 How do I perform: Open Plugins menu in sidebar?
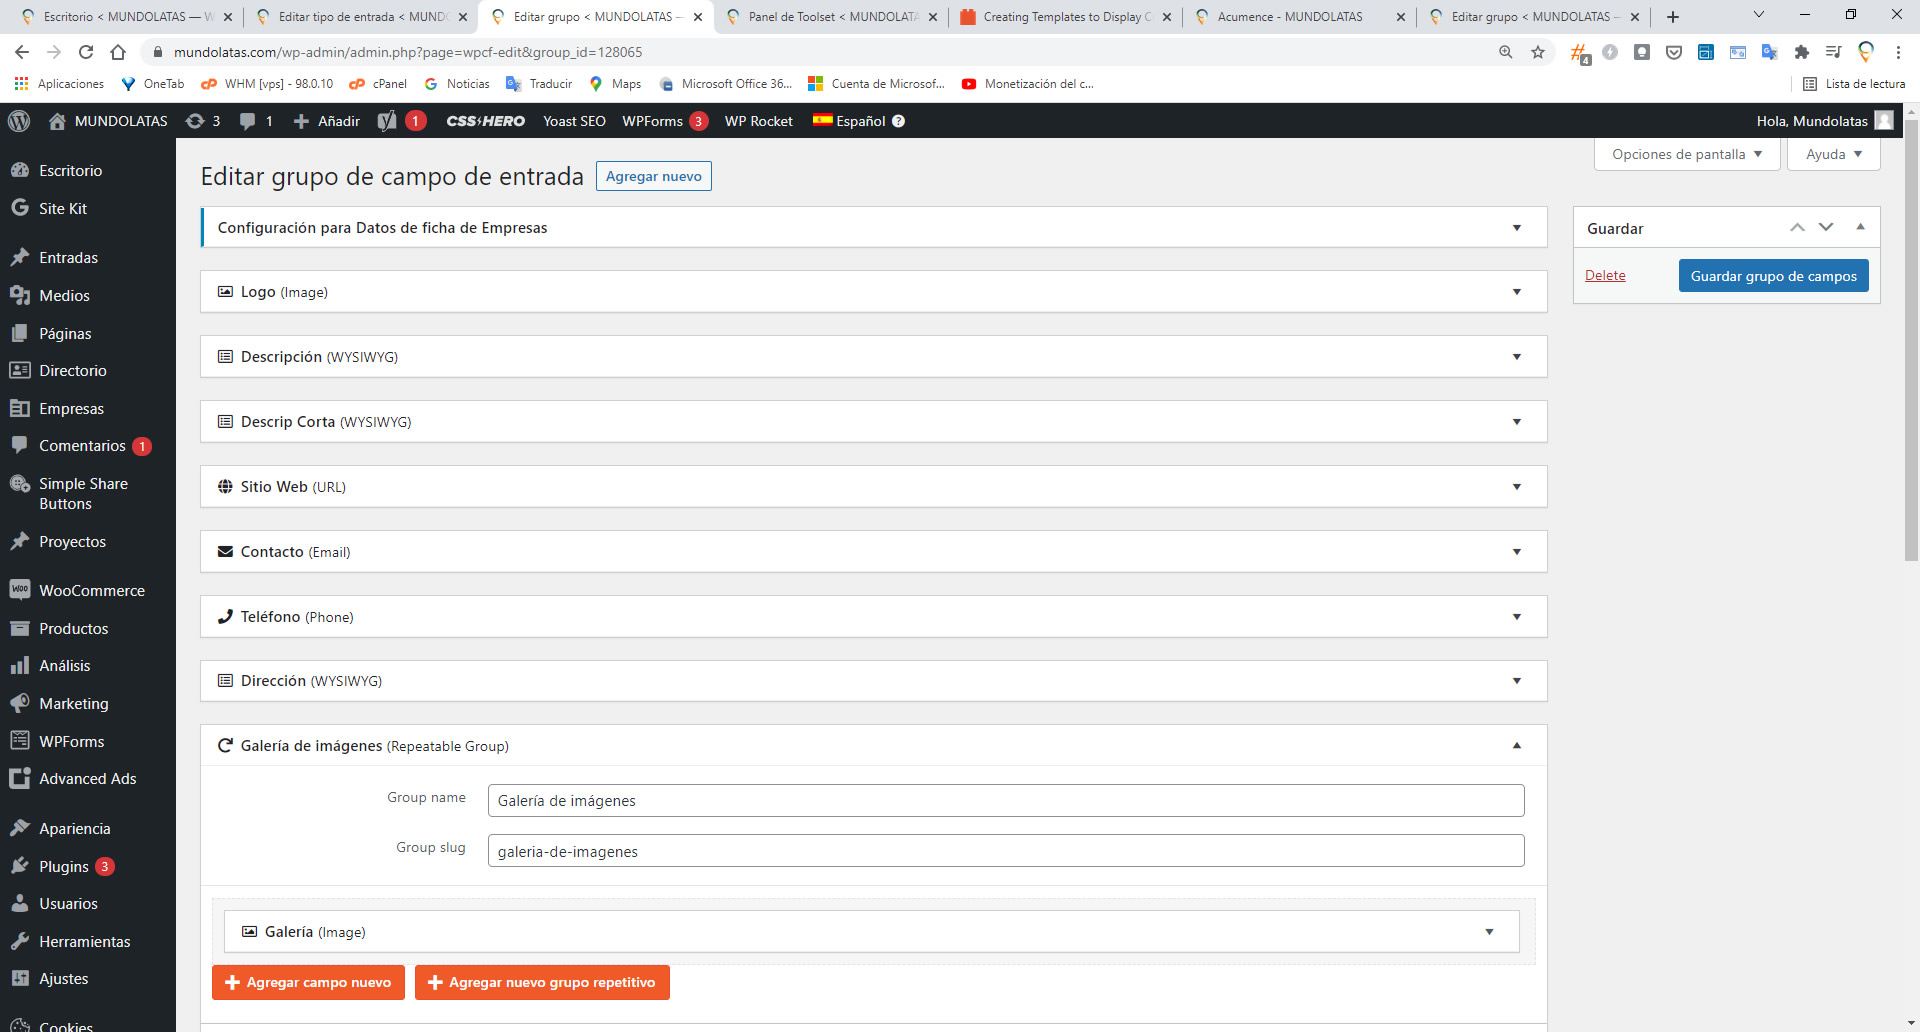64,867
